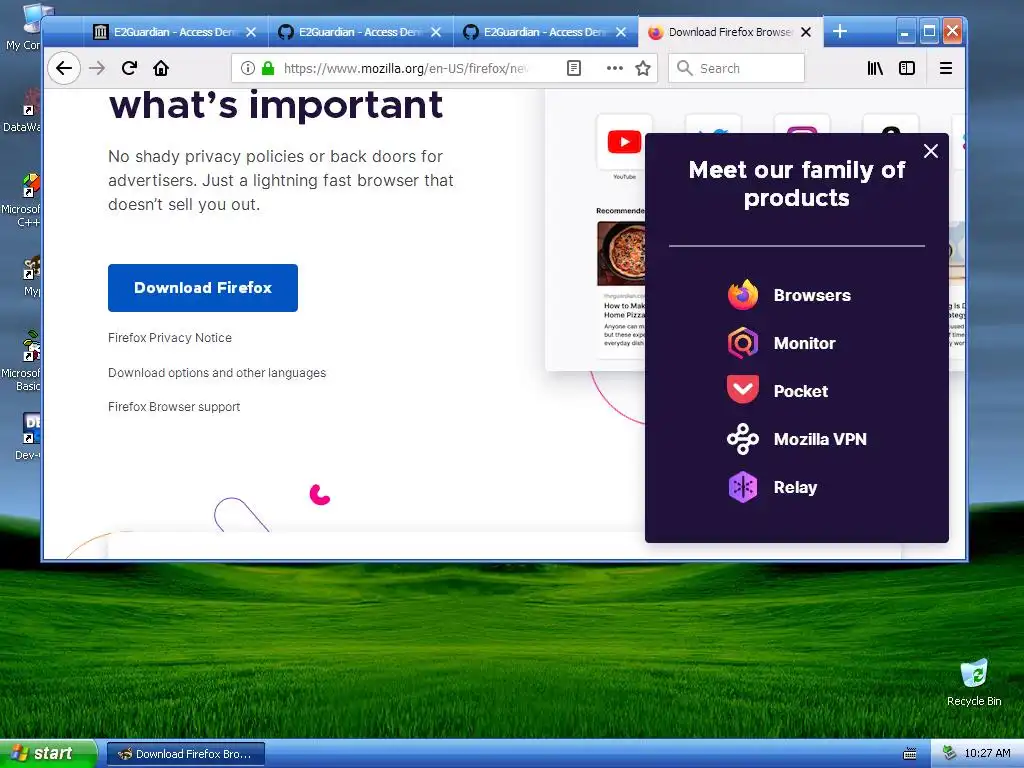
Task: Reload the current page
Action: coord(129,68)
